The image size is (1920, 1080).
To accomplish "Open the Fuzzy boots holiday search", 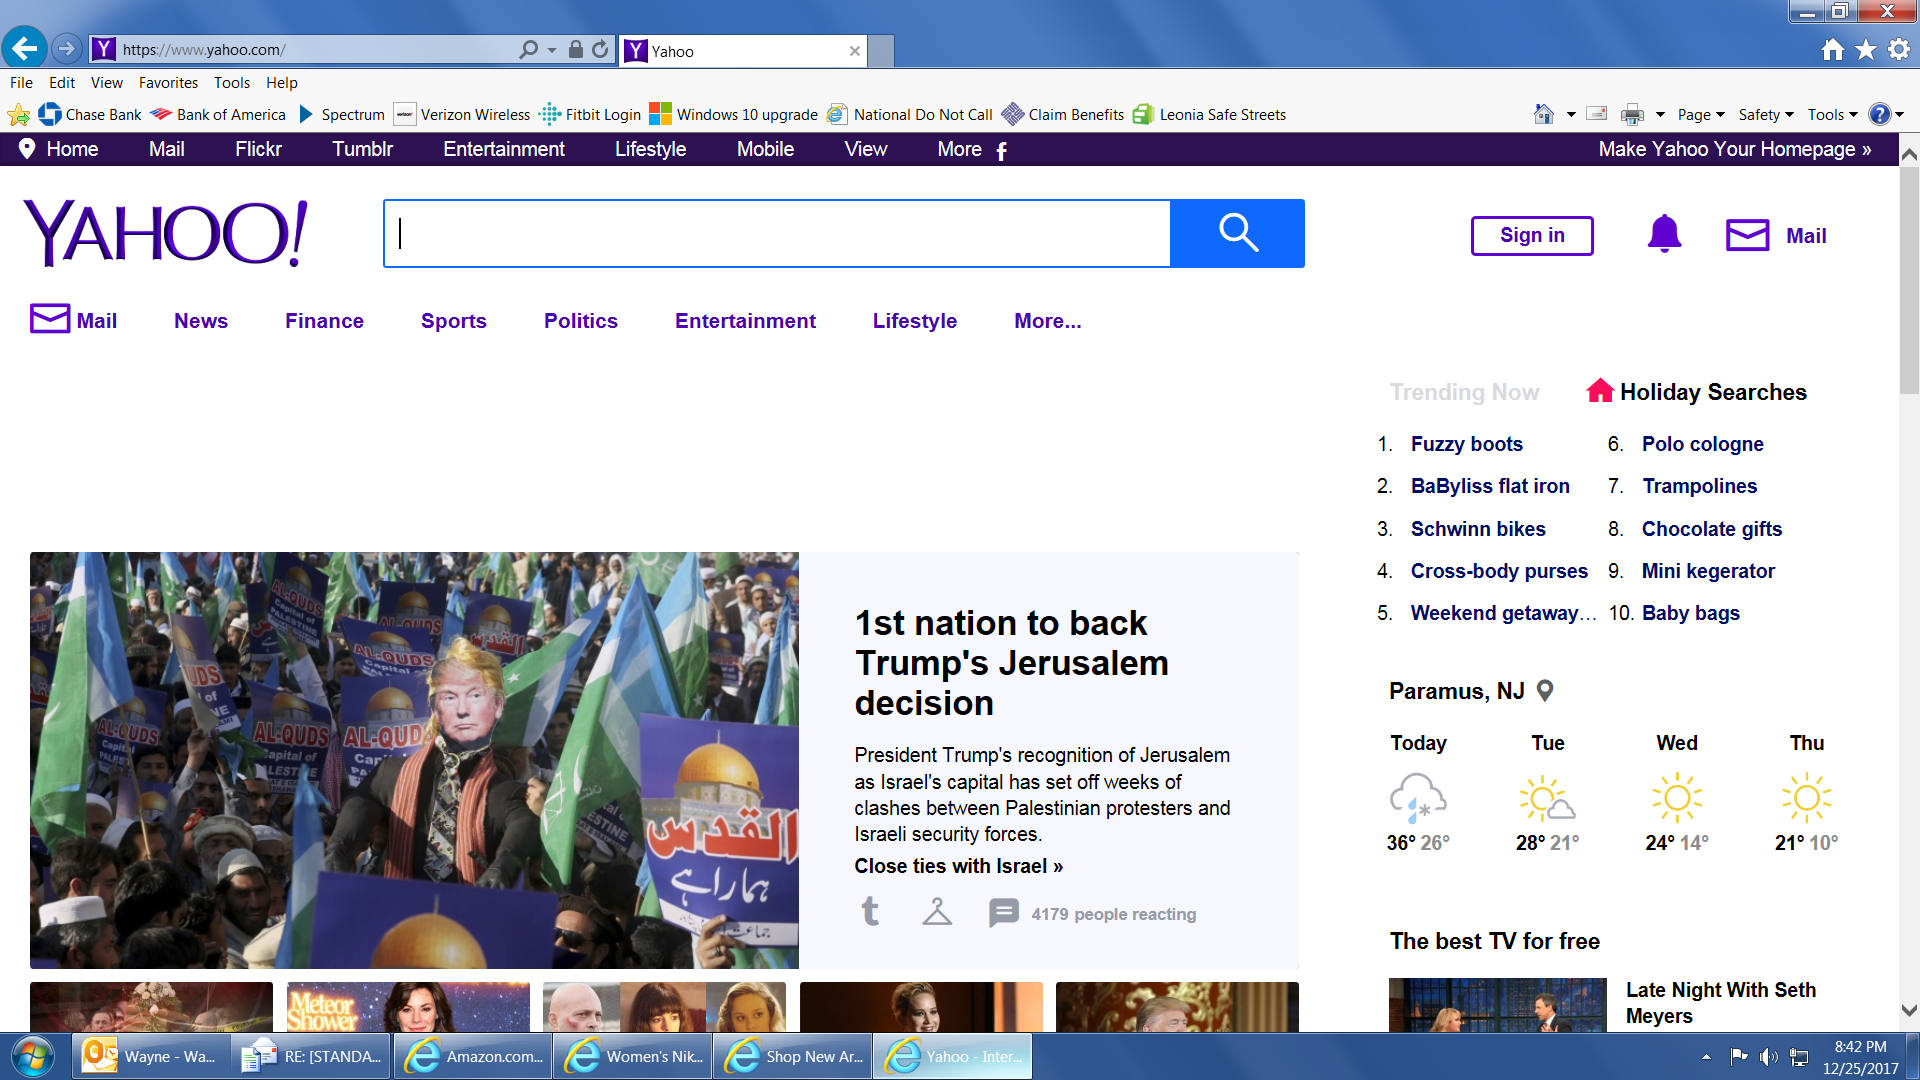I will coord(1466,444).
